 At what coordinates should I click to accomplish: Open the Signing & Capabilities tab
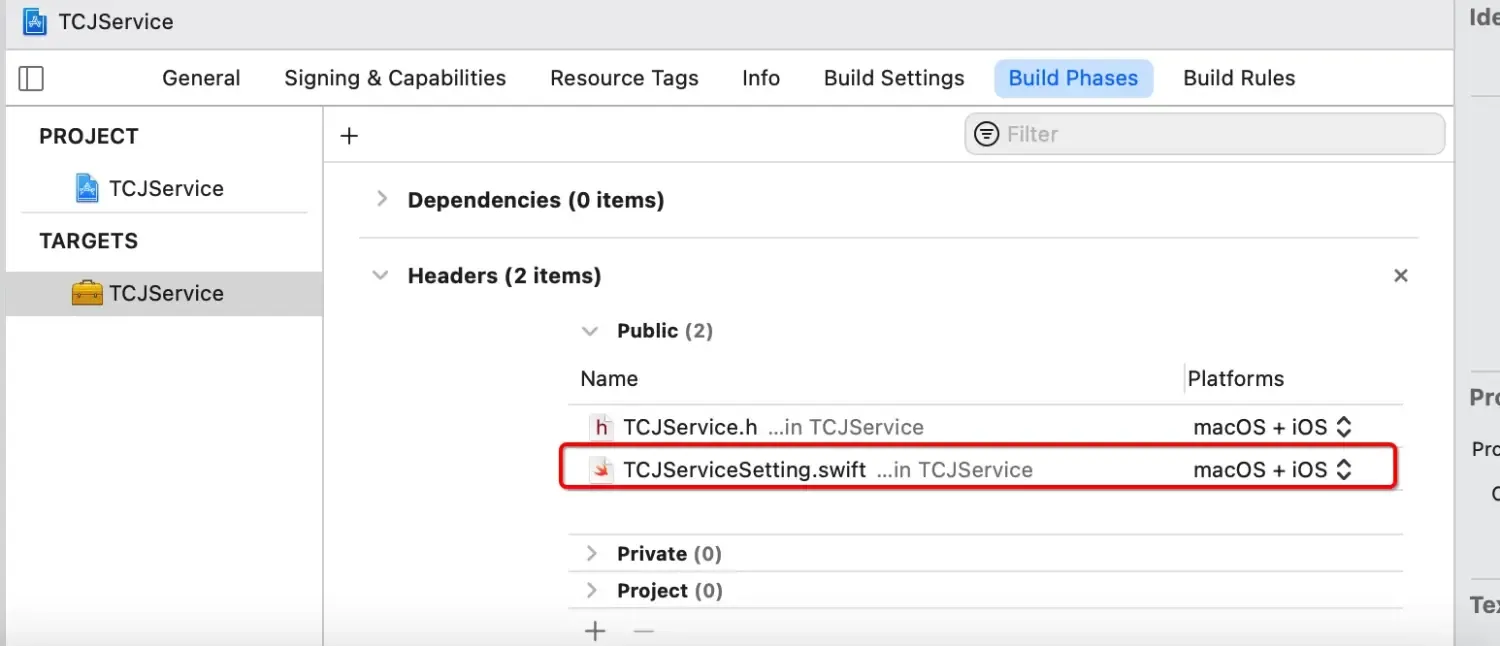coord(395,78)
